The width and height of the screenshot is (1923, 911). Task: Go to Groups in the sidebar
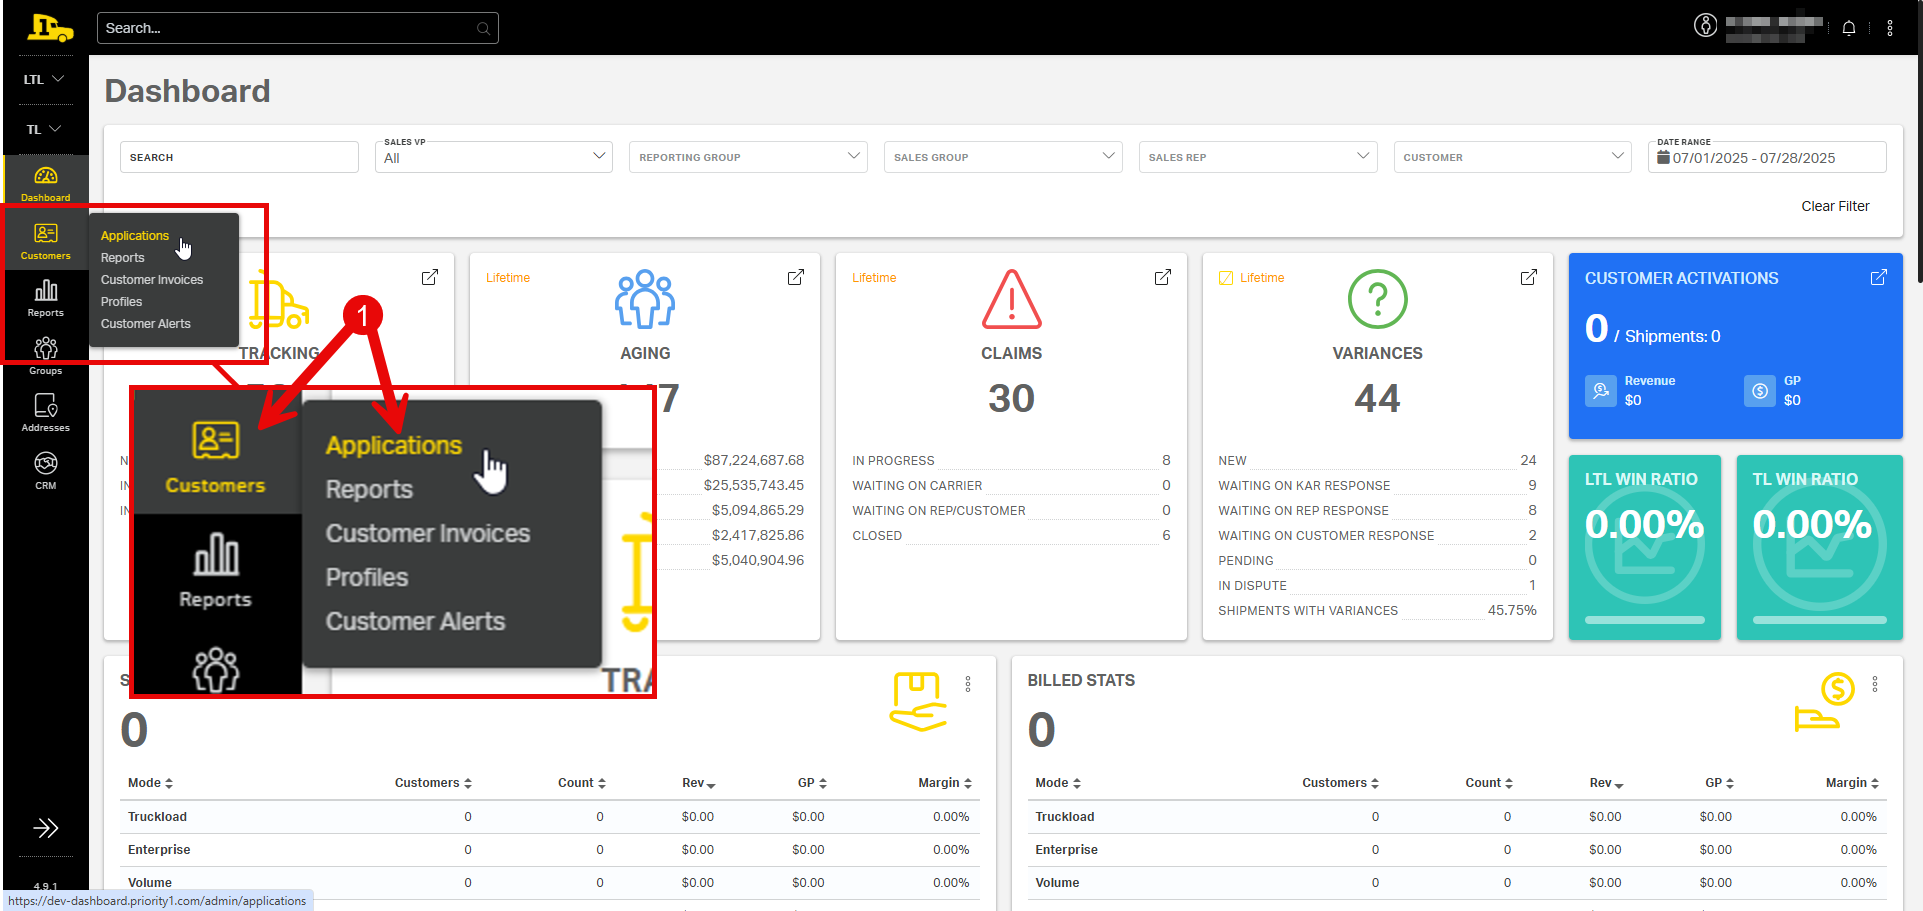(46, 357)
